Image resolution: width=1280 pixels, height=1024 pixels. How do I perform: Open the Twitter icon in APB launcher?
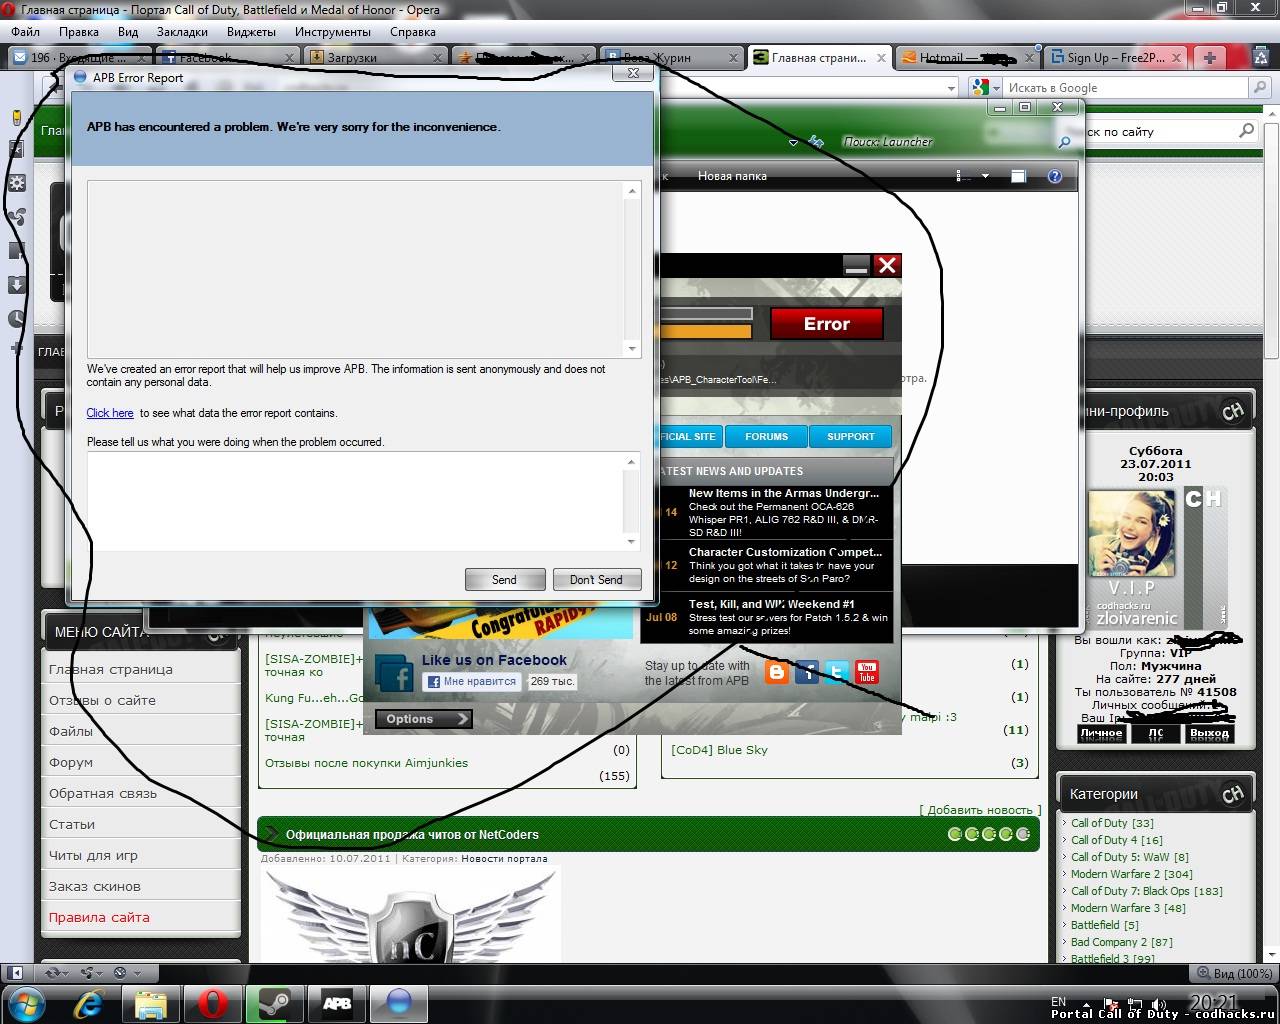837,672
